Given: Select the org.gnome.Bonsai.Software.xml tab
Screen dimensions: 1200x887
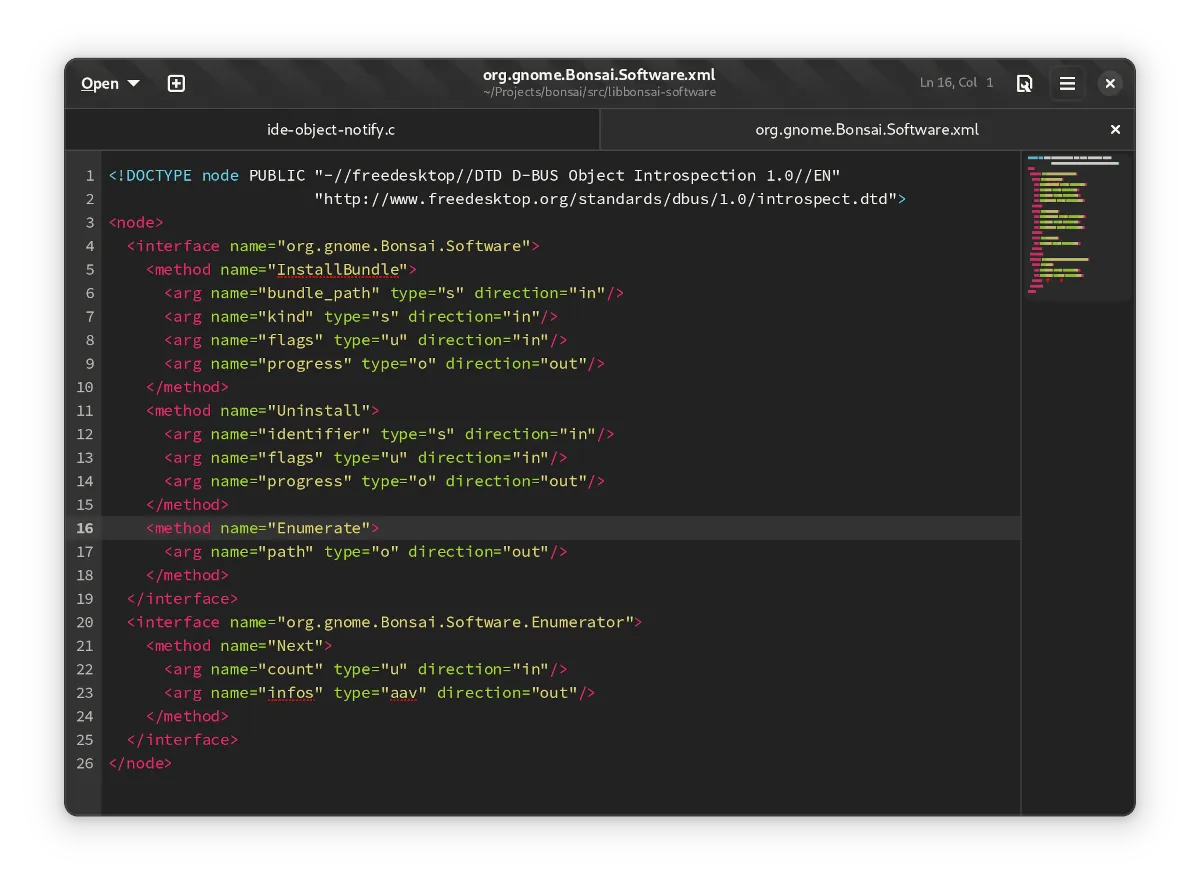Looking at the screenshot, I should coord(866,130).
